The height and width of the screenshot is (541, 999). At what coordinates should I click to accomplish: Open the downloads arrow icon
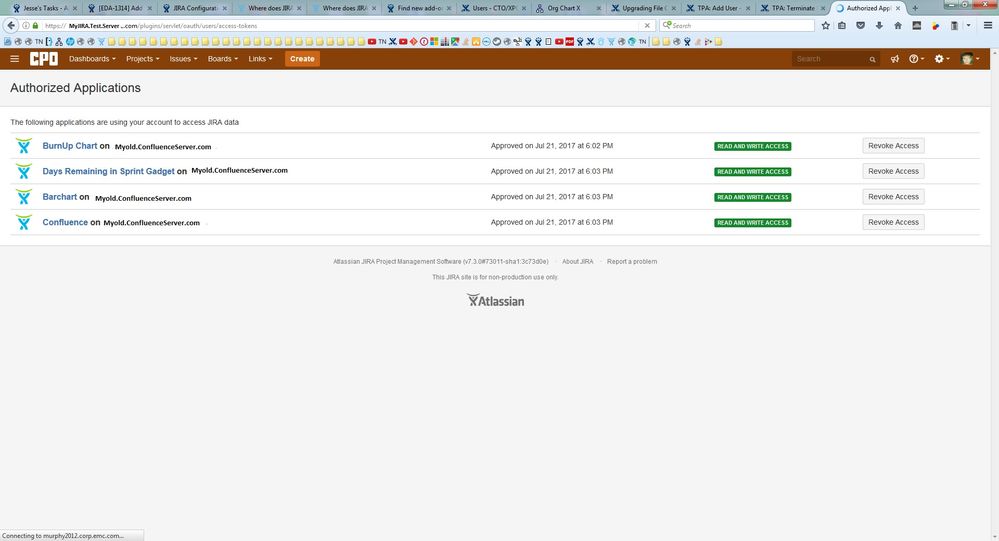click(879, 25)
